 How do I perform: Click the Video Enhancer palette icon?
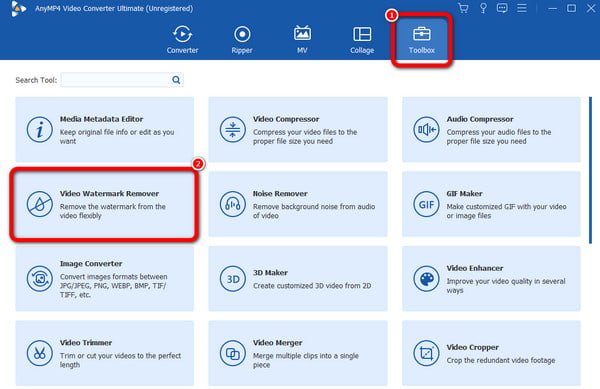pyautogui.click(x=426, y=279)
